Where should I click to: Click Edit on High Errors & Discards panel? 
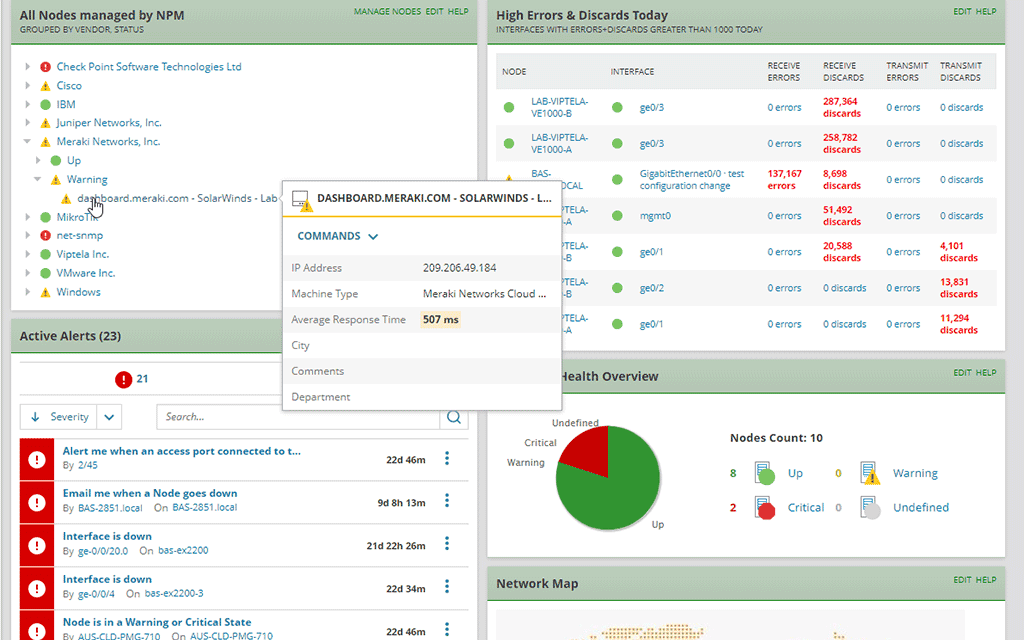[x=961, y=11]
